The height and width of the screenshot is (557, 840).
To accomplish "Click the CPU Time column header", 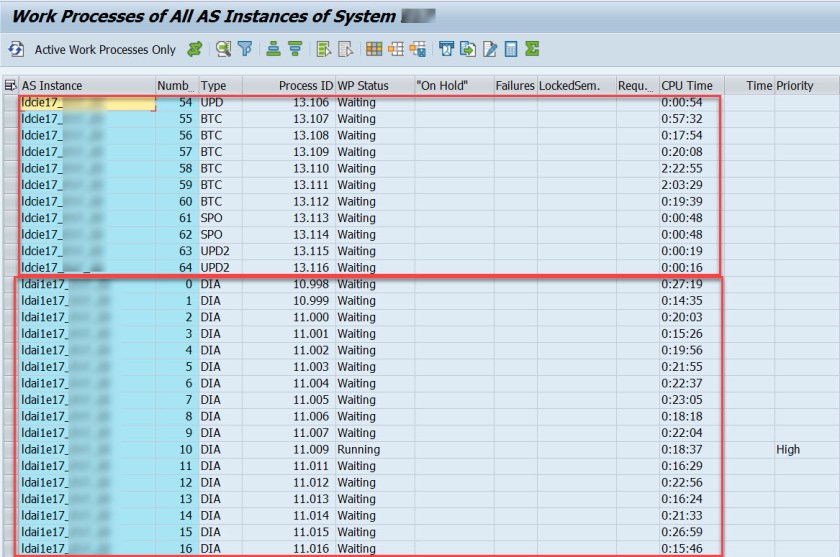I will point(687,86).
